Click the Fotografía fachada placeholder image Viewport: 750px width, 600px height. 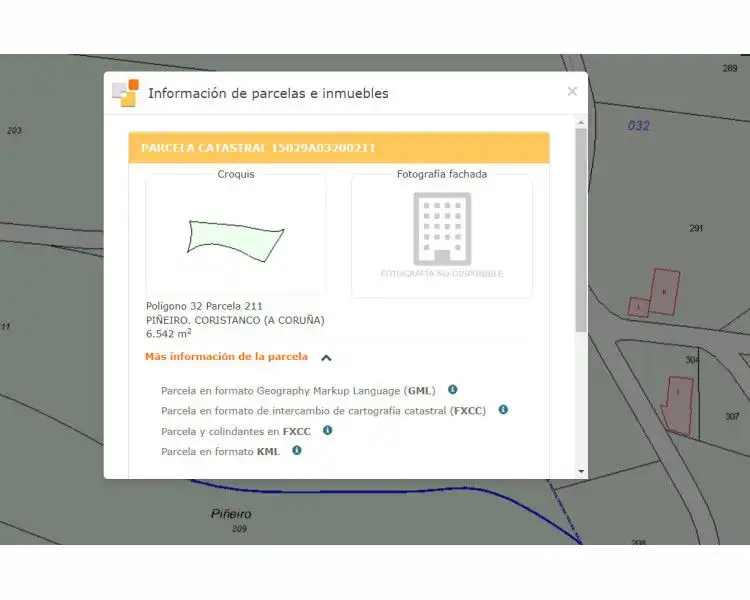click(x=442, y=235)
